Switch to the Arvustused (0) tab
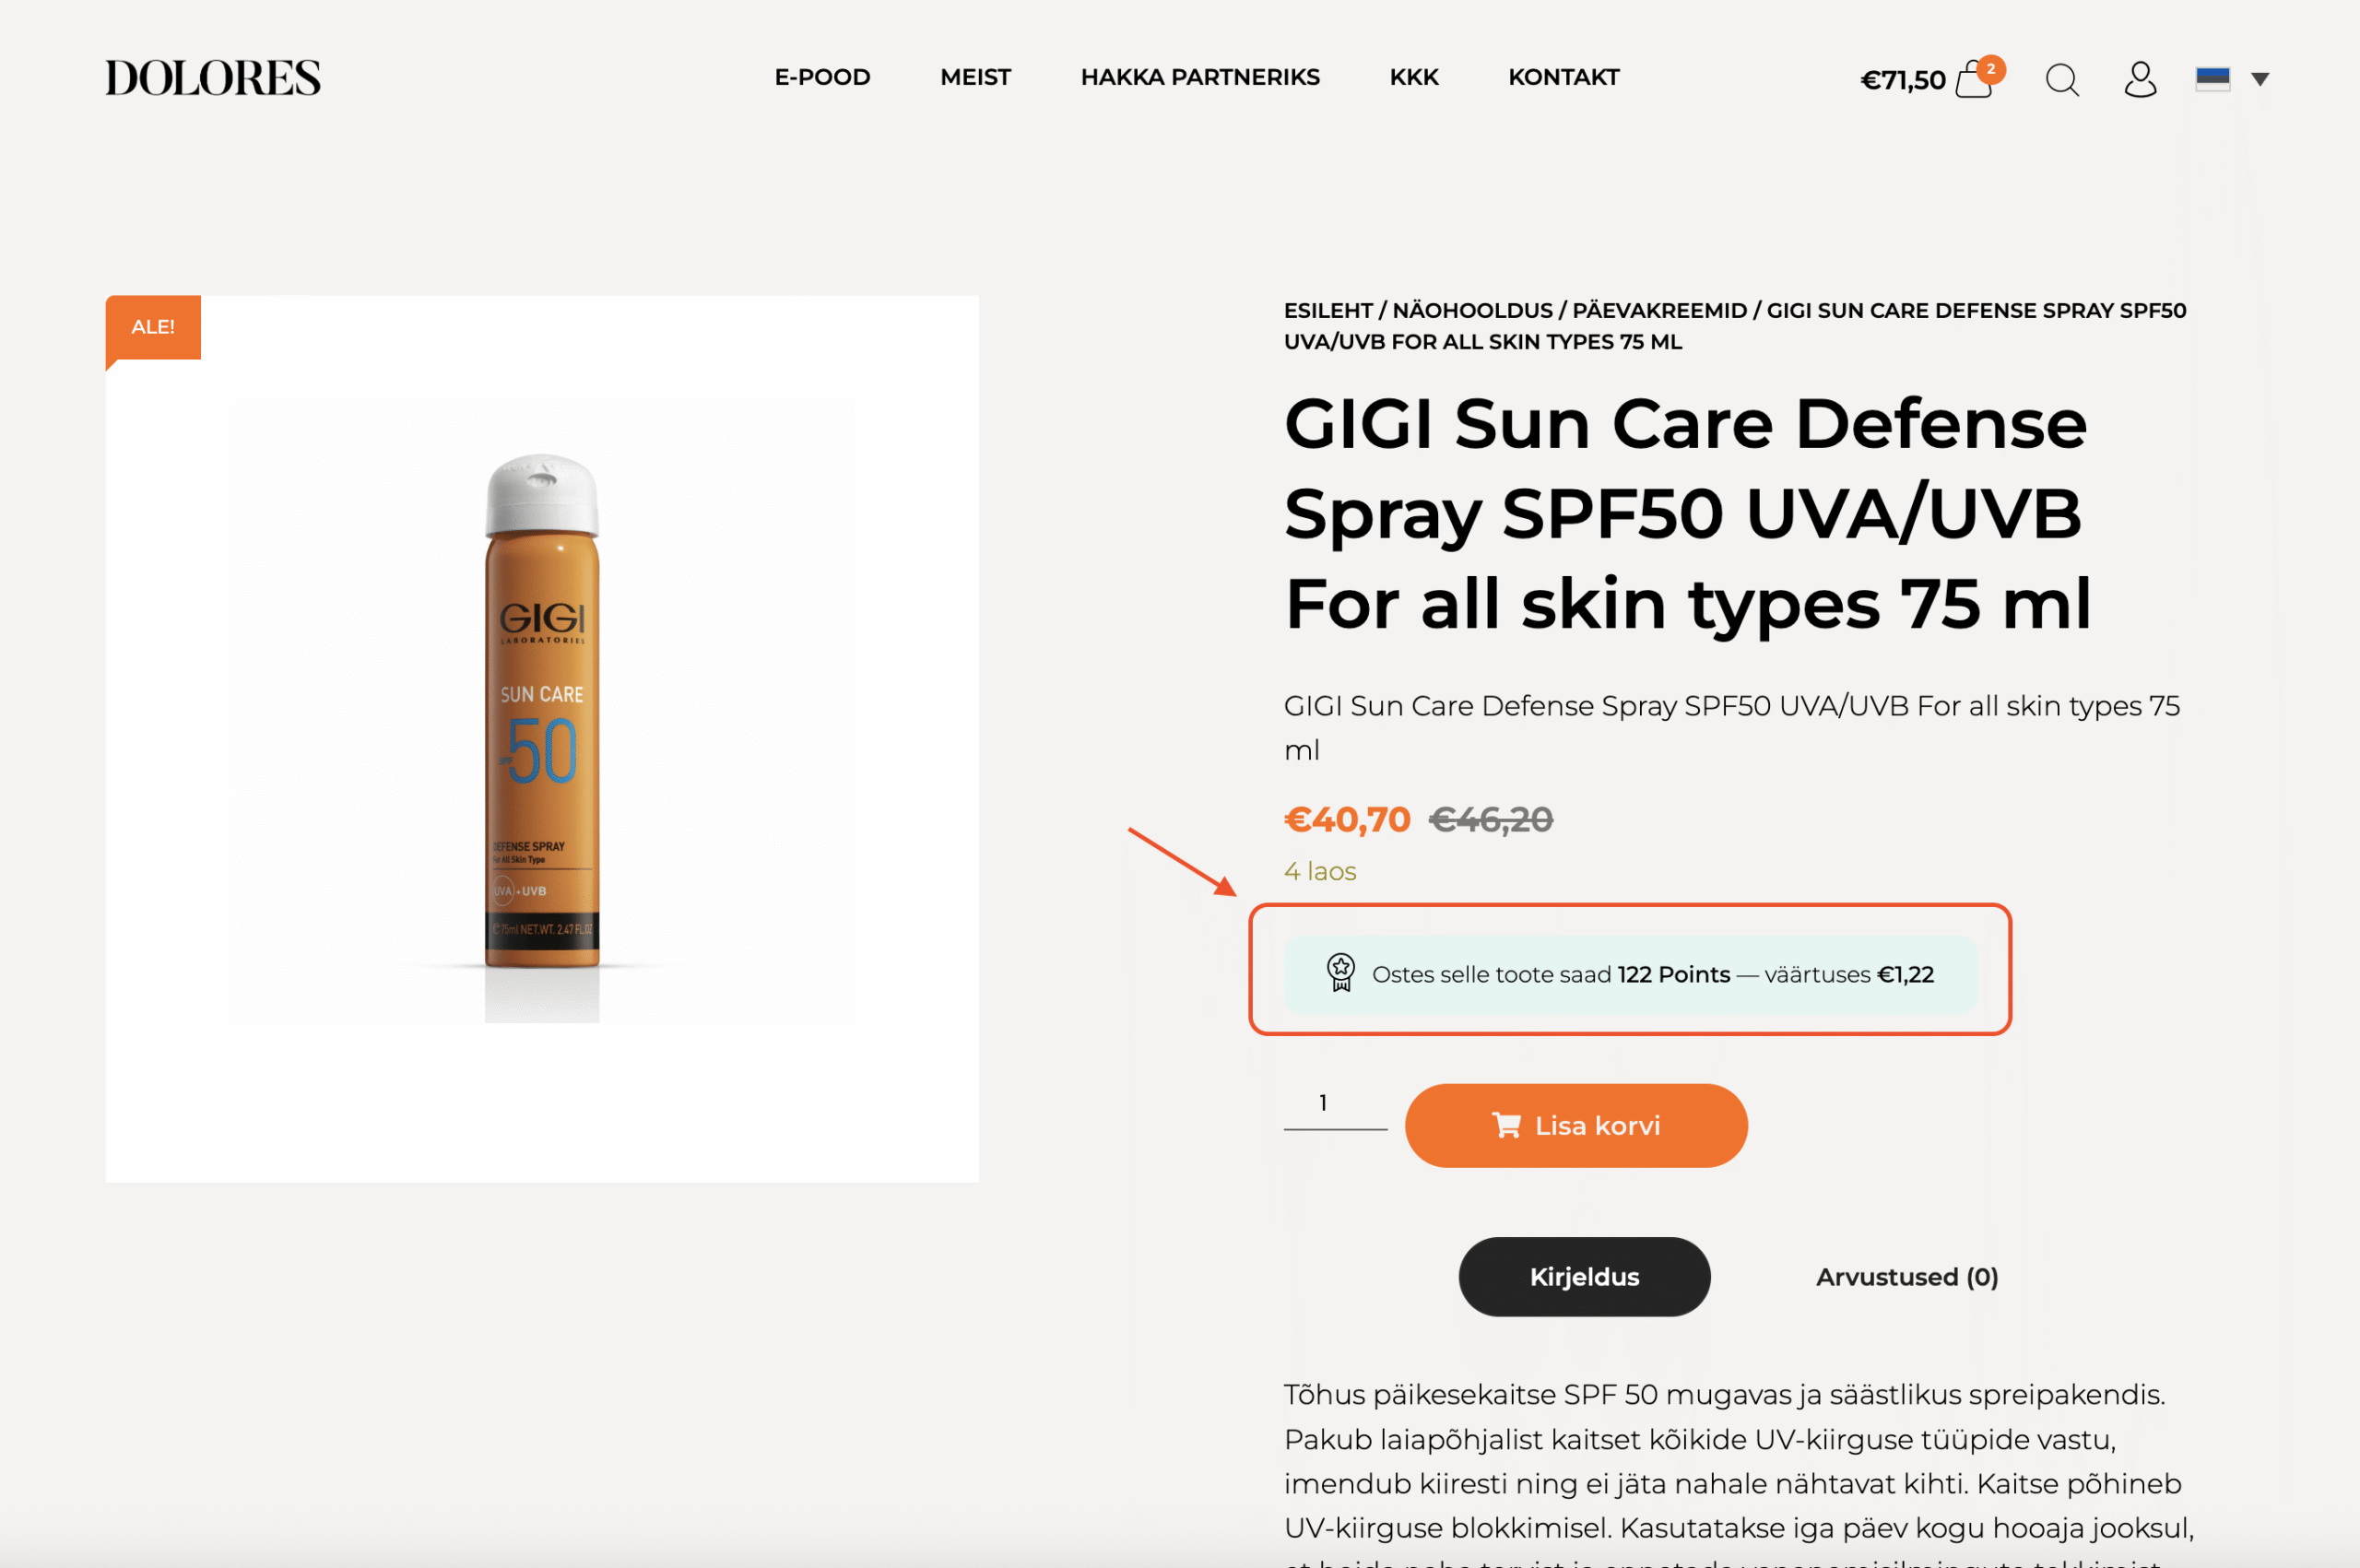This screenshot has width=2360, height=1568. coord(1907,1277)
